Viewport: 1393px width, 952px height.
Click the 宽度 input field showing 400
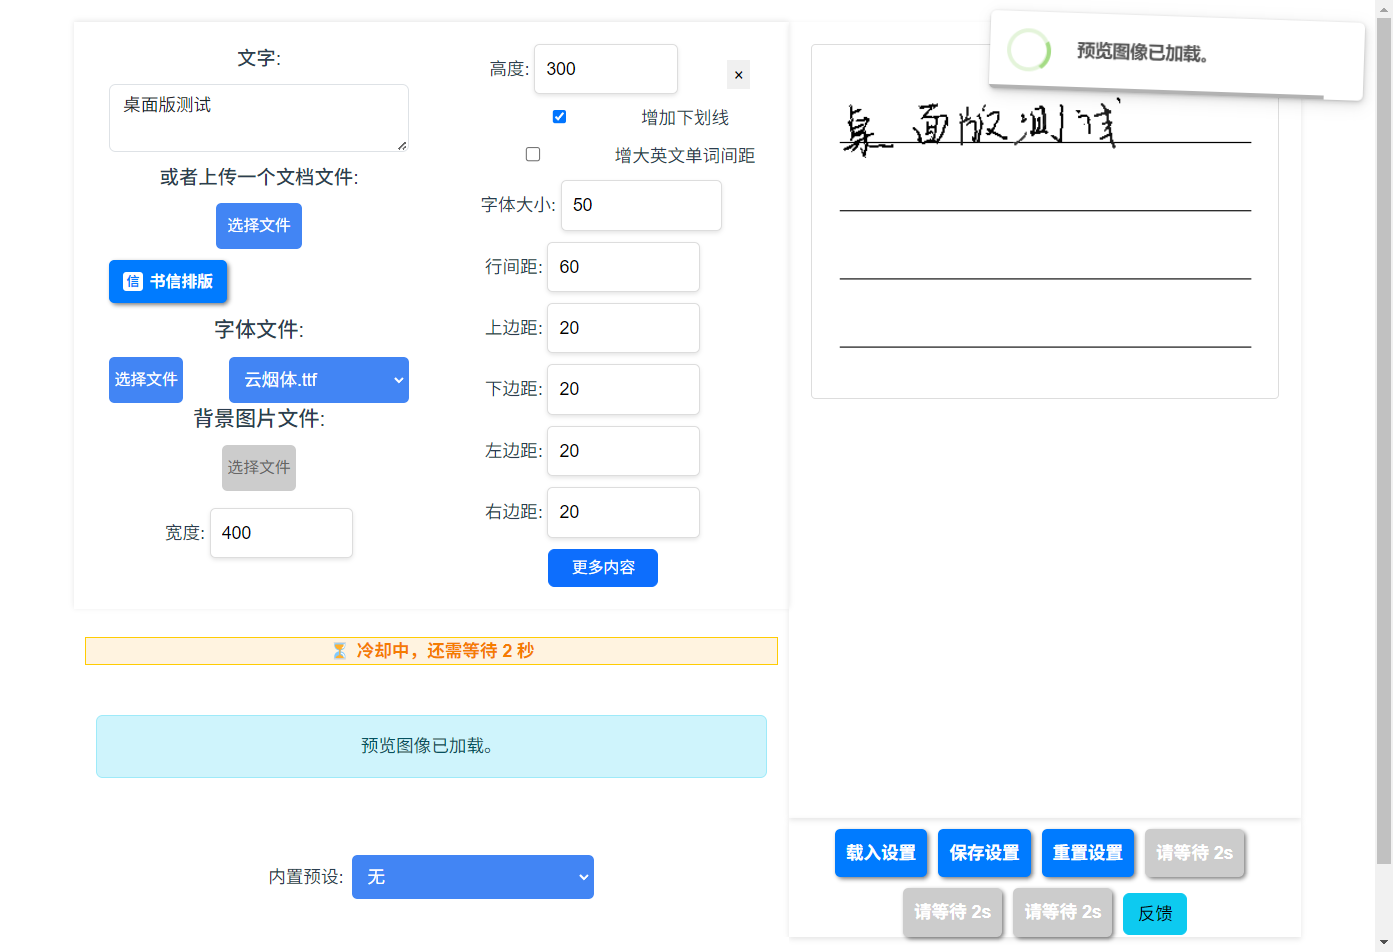281,533
